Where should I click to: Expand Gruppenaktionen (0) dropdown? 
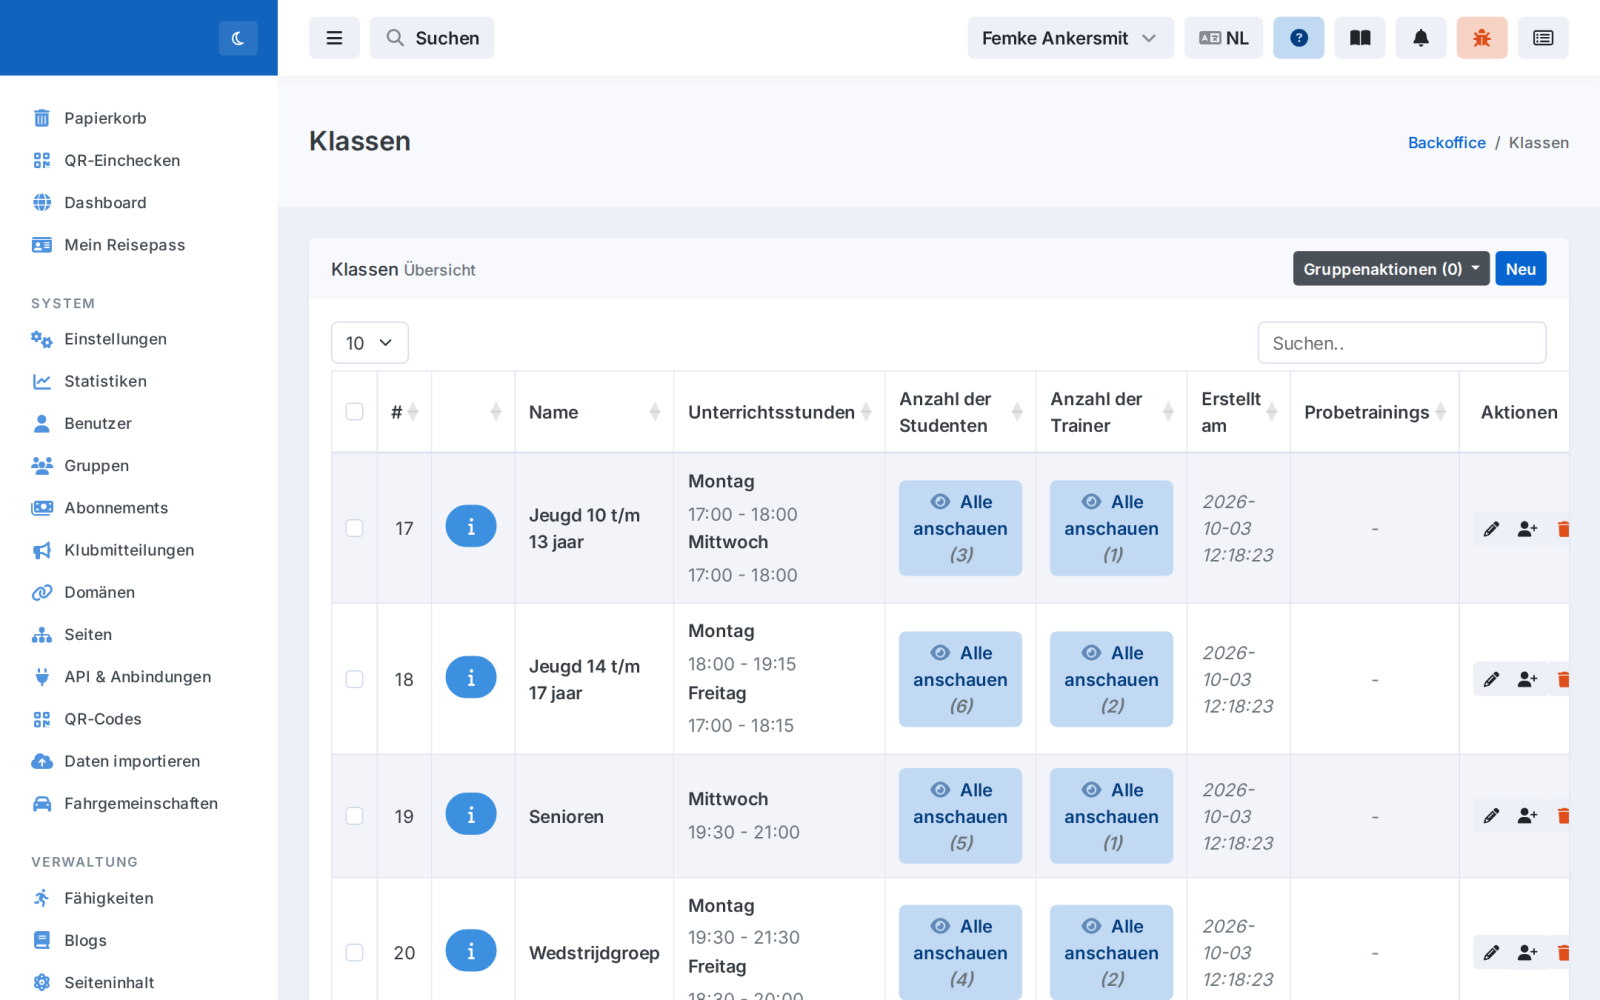[x=1391, y=269]
